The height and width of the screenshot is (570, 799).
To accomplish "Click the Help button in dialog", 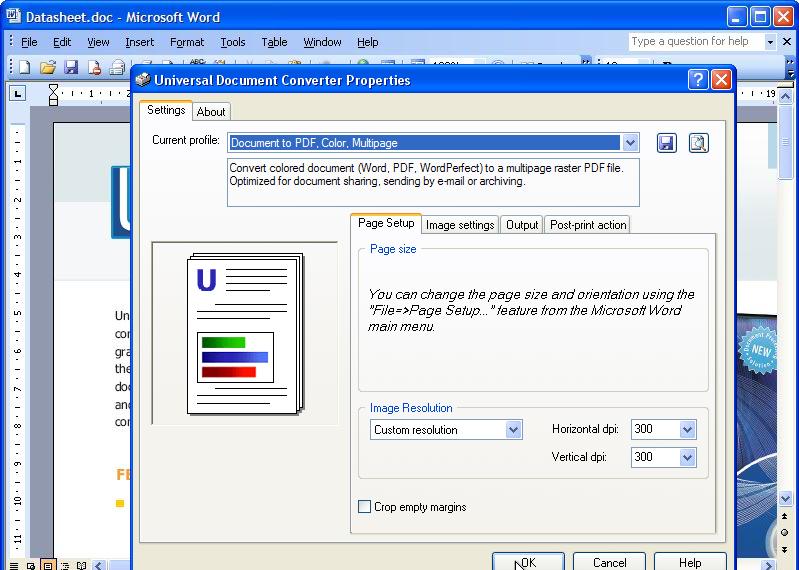I will pos(690,562).
